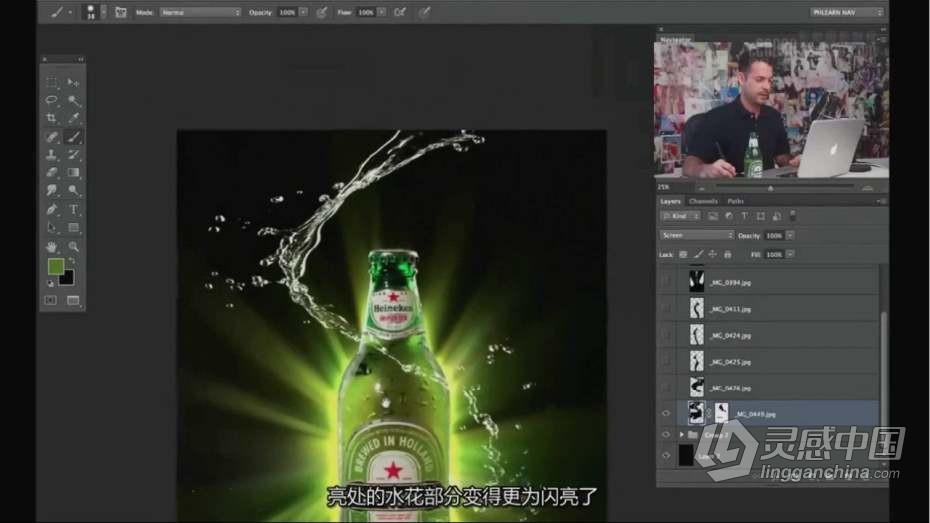
Task: Filter layers by shape layers icon
Action: (760, 216)
